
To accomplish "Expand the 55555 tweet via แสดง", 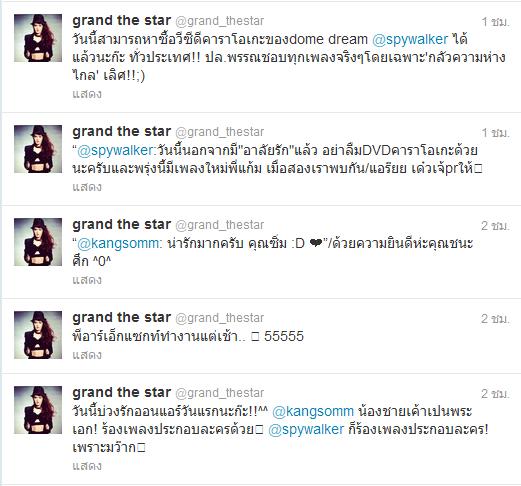I will 87,355.
